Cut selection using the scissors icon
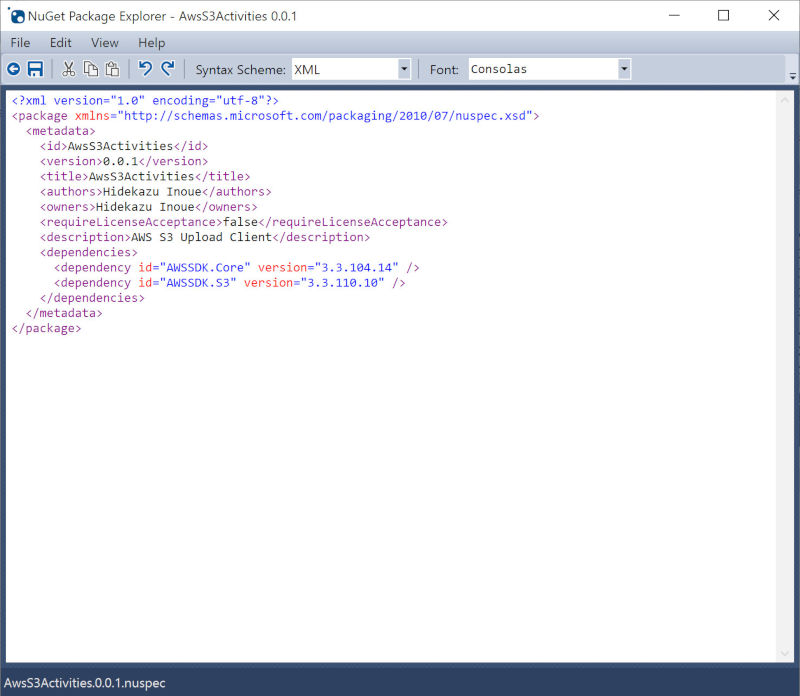Viewport: 800px width, 696px height. pyautogui.click(x=69, y=69)
